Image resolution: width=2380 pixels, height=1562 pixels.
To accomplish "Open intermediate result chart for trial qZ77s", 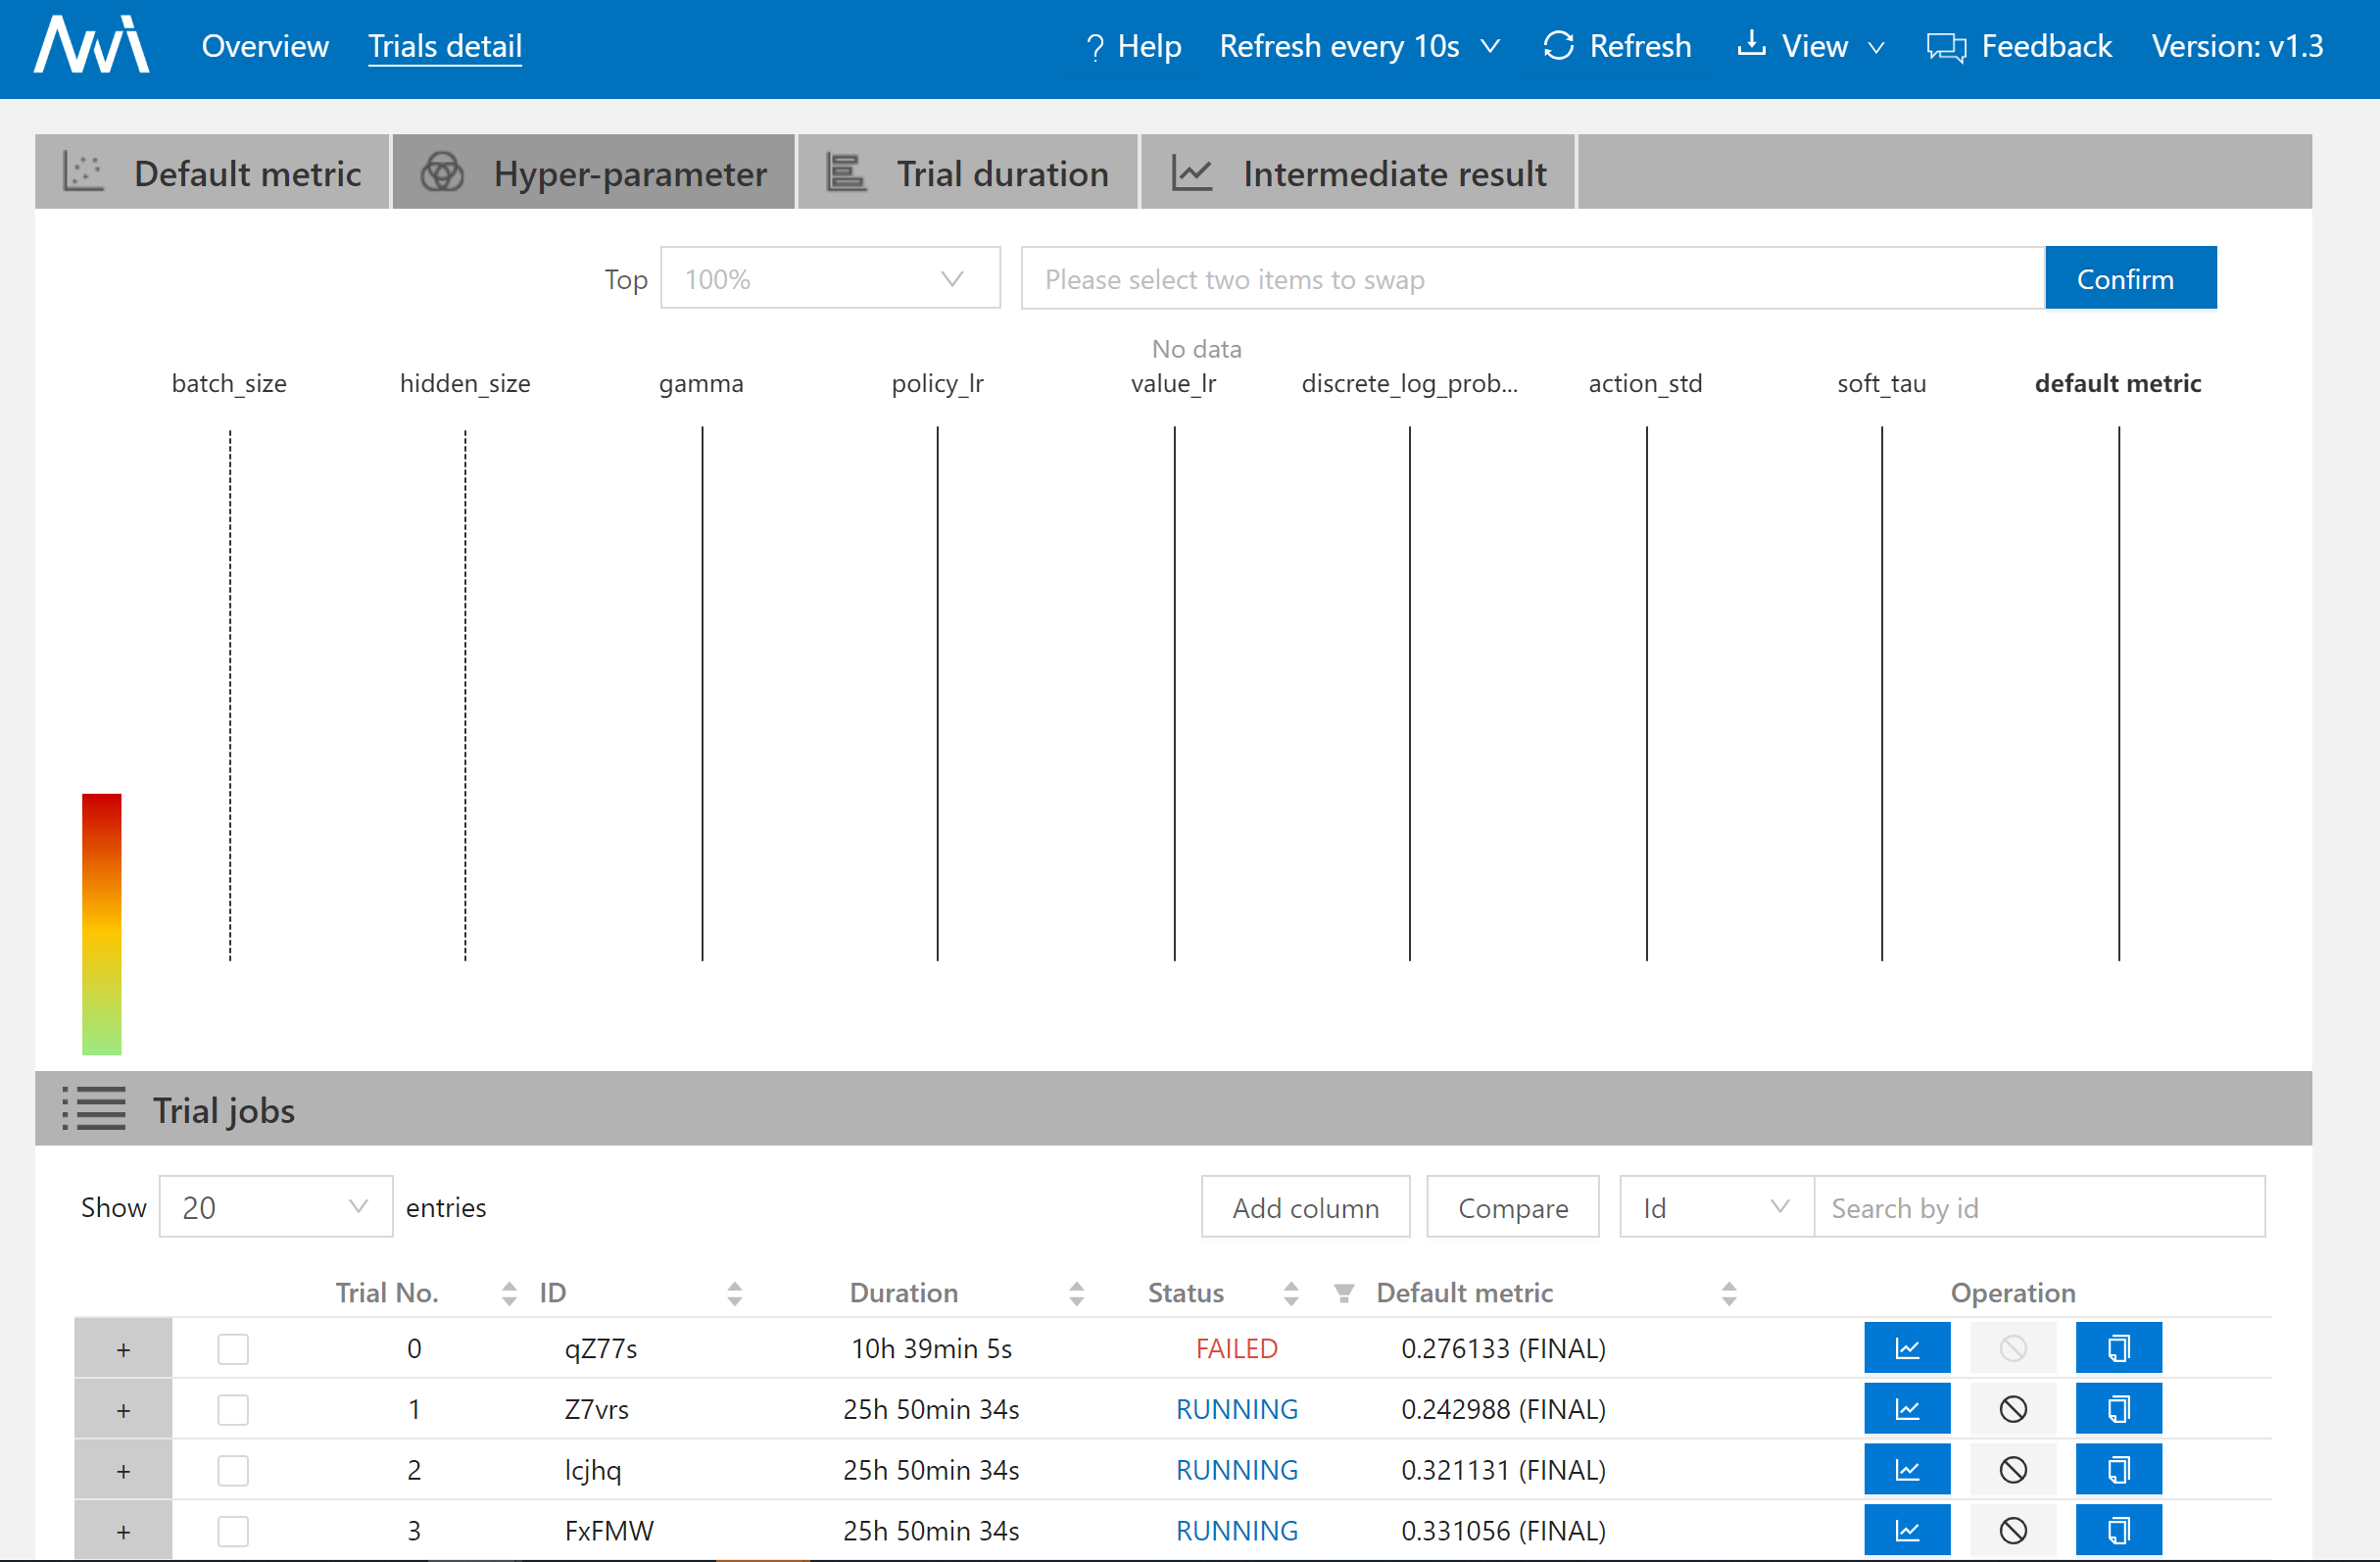I will click(1907, 1348).
